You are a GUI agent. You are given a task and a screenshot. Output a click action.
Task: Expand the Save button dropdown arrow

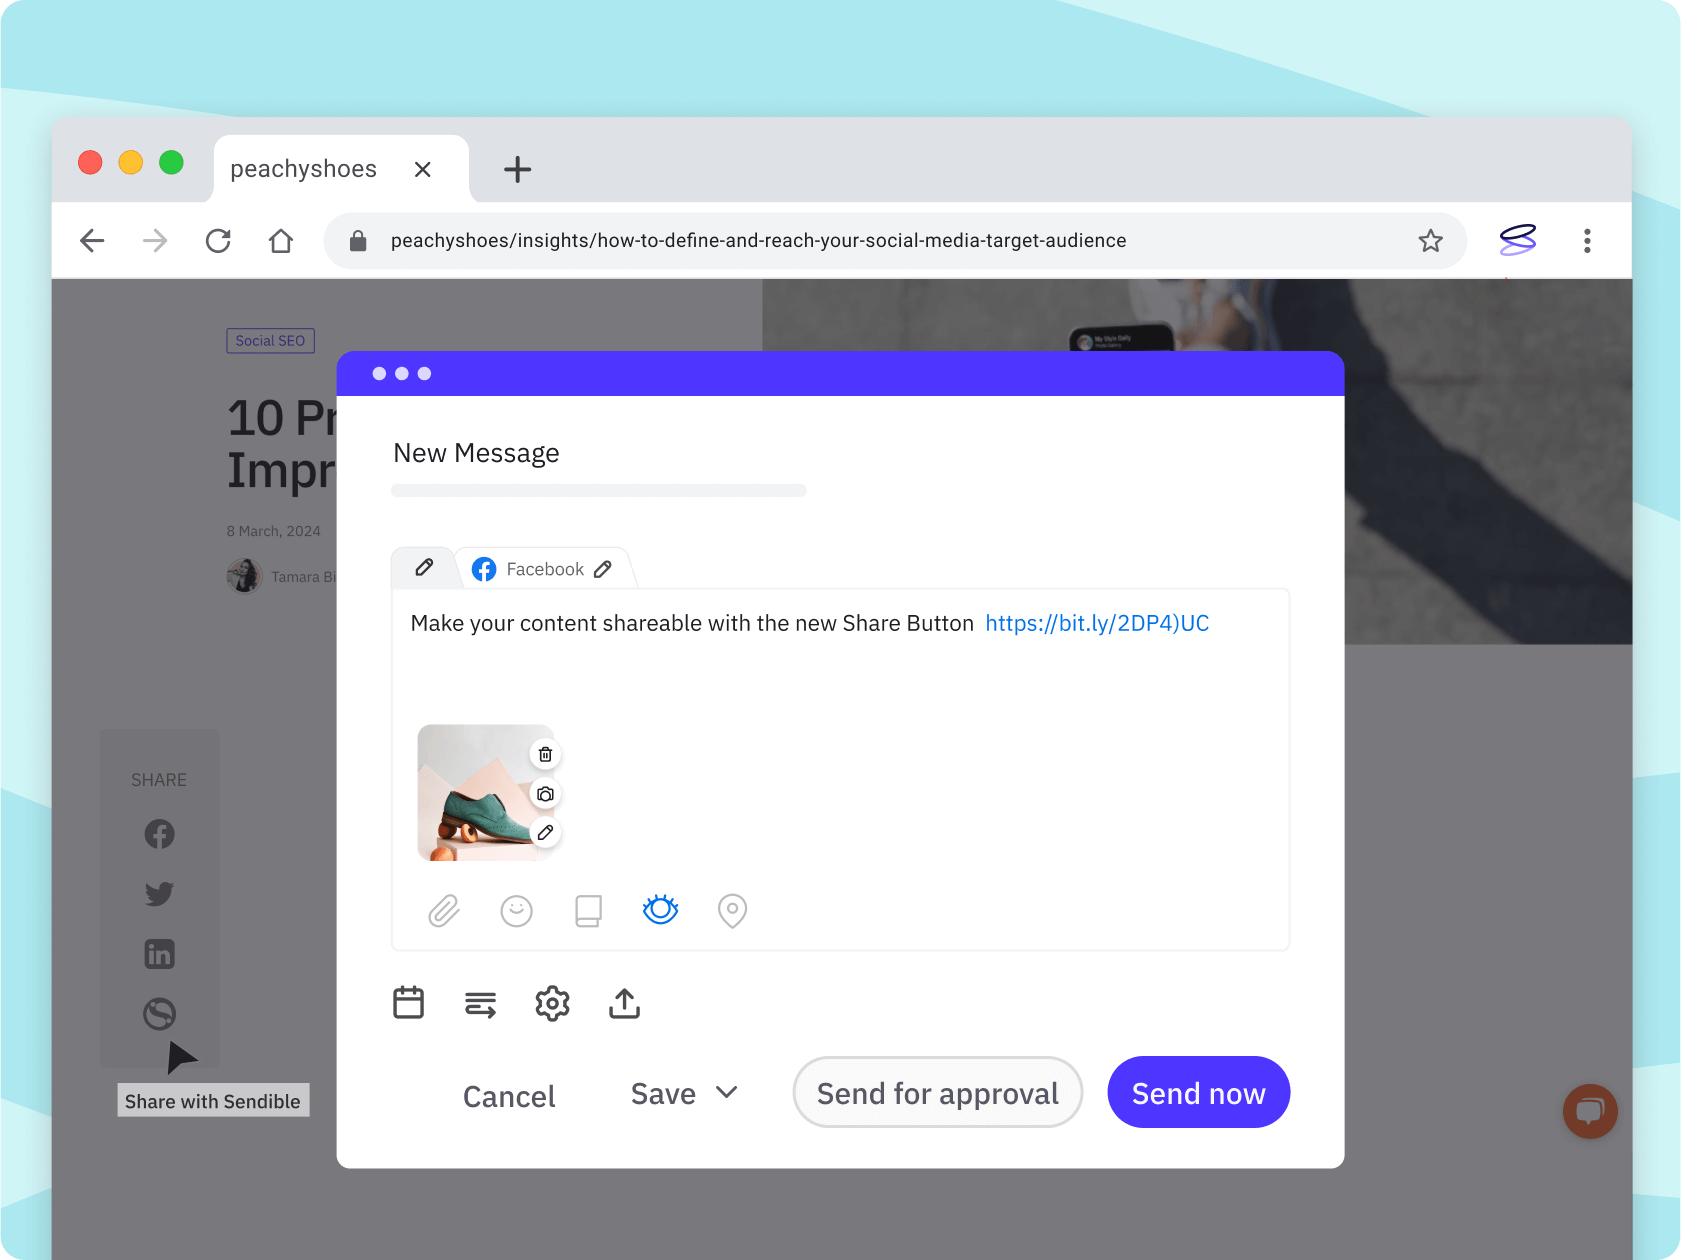[729, 1093]
